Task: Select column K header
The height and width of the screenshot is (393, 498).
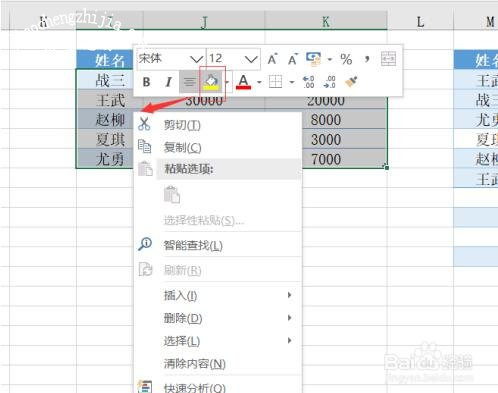Action: [326, 21]
